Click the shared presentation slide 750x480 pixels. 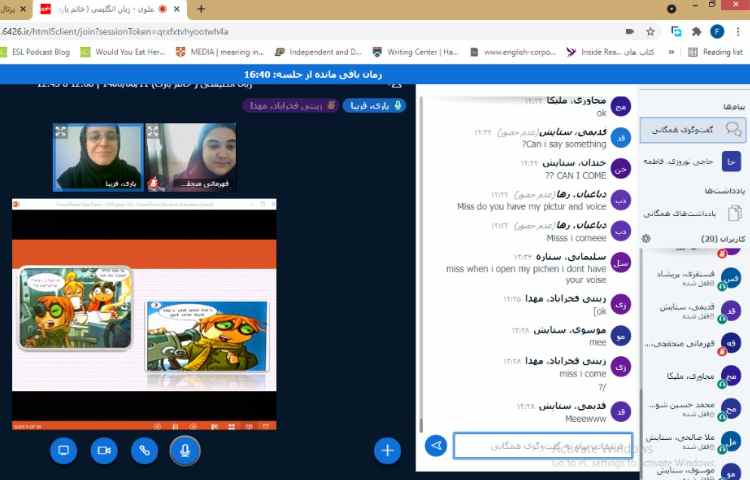144,315
